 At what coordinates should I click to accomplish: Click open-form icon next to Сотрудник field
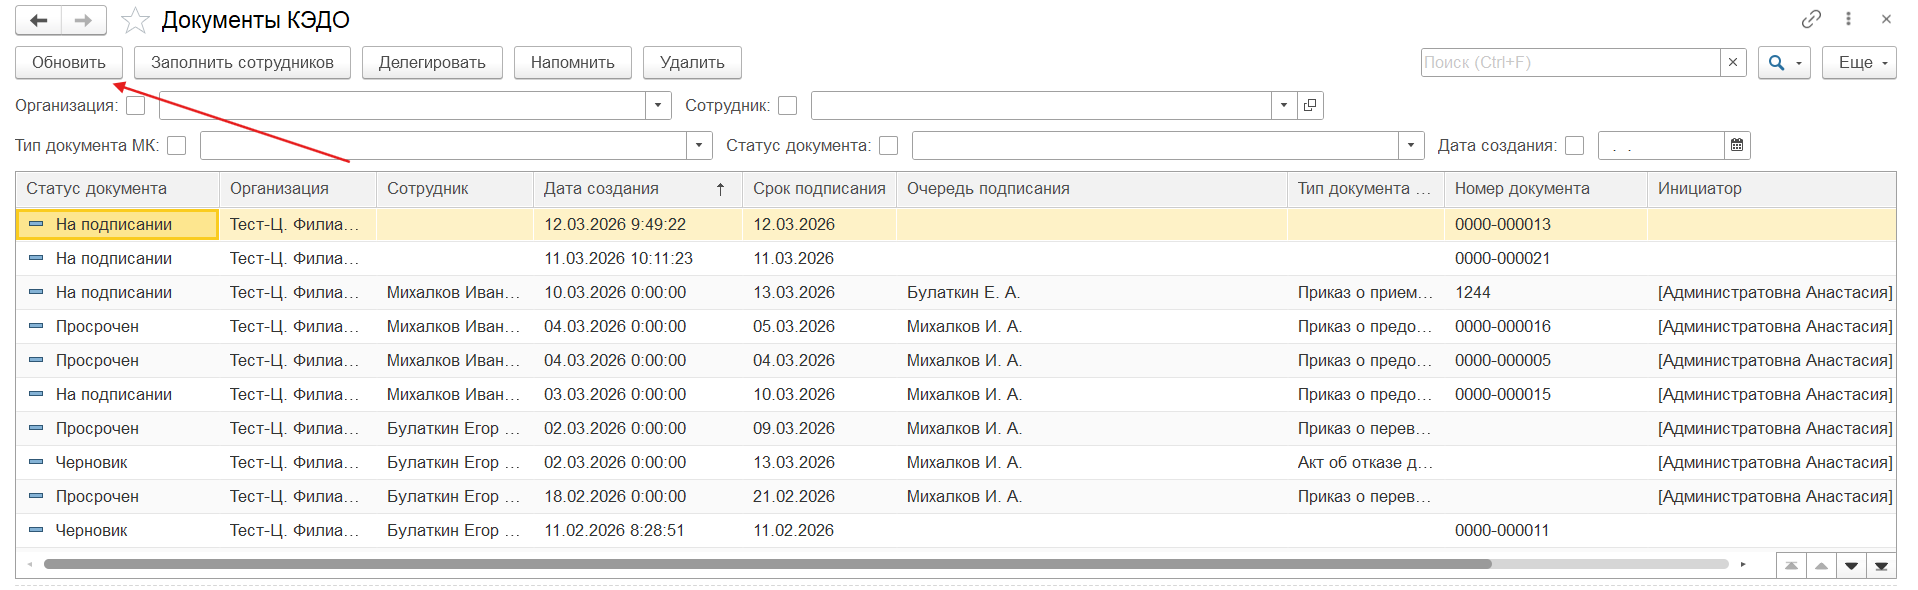[1310, 105]
